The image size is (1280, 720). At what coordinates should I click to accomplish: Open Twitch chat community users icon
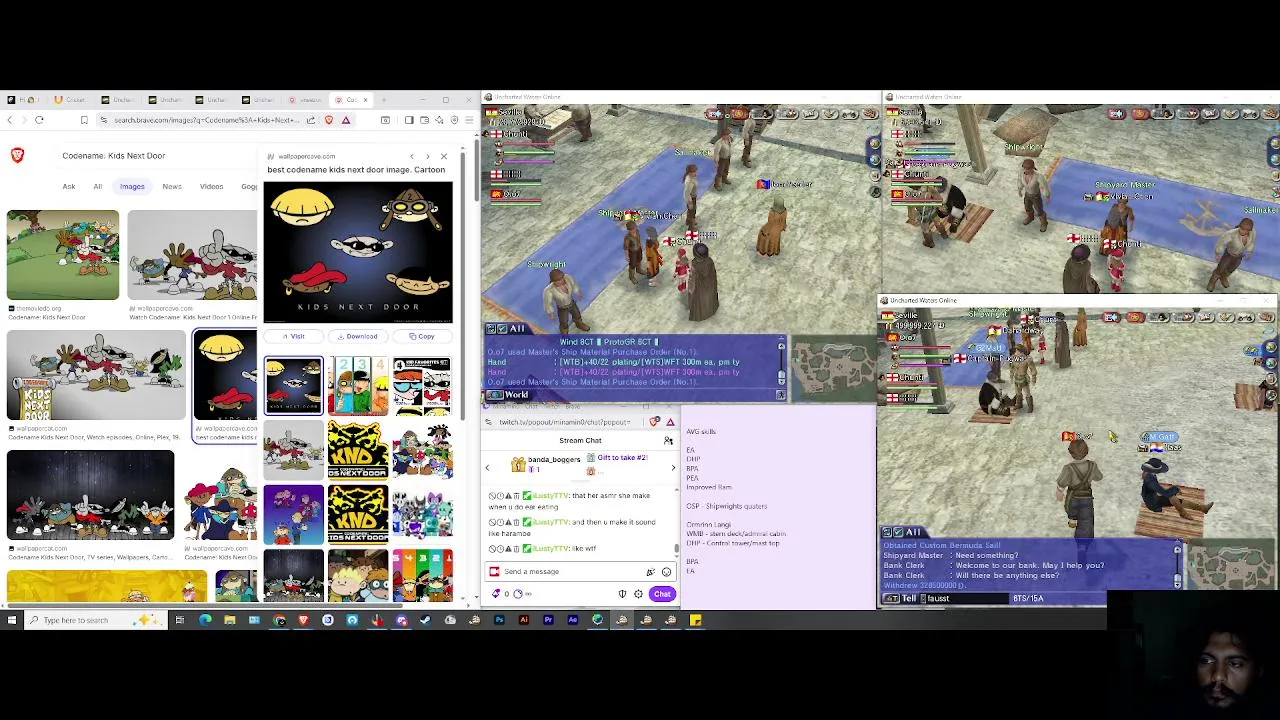668,440
